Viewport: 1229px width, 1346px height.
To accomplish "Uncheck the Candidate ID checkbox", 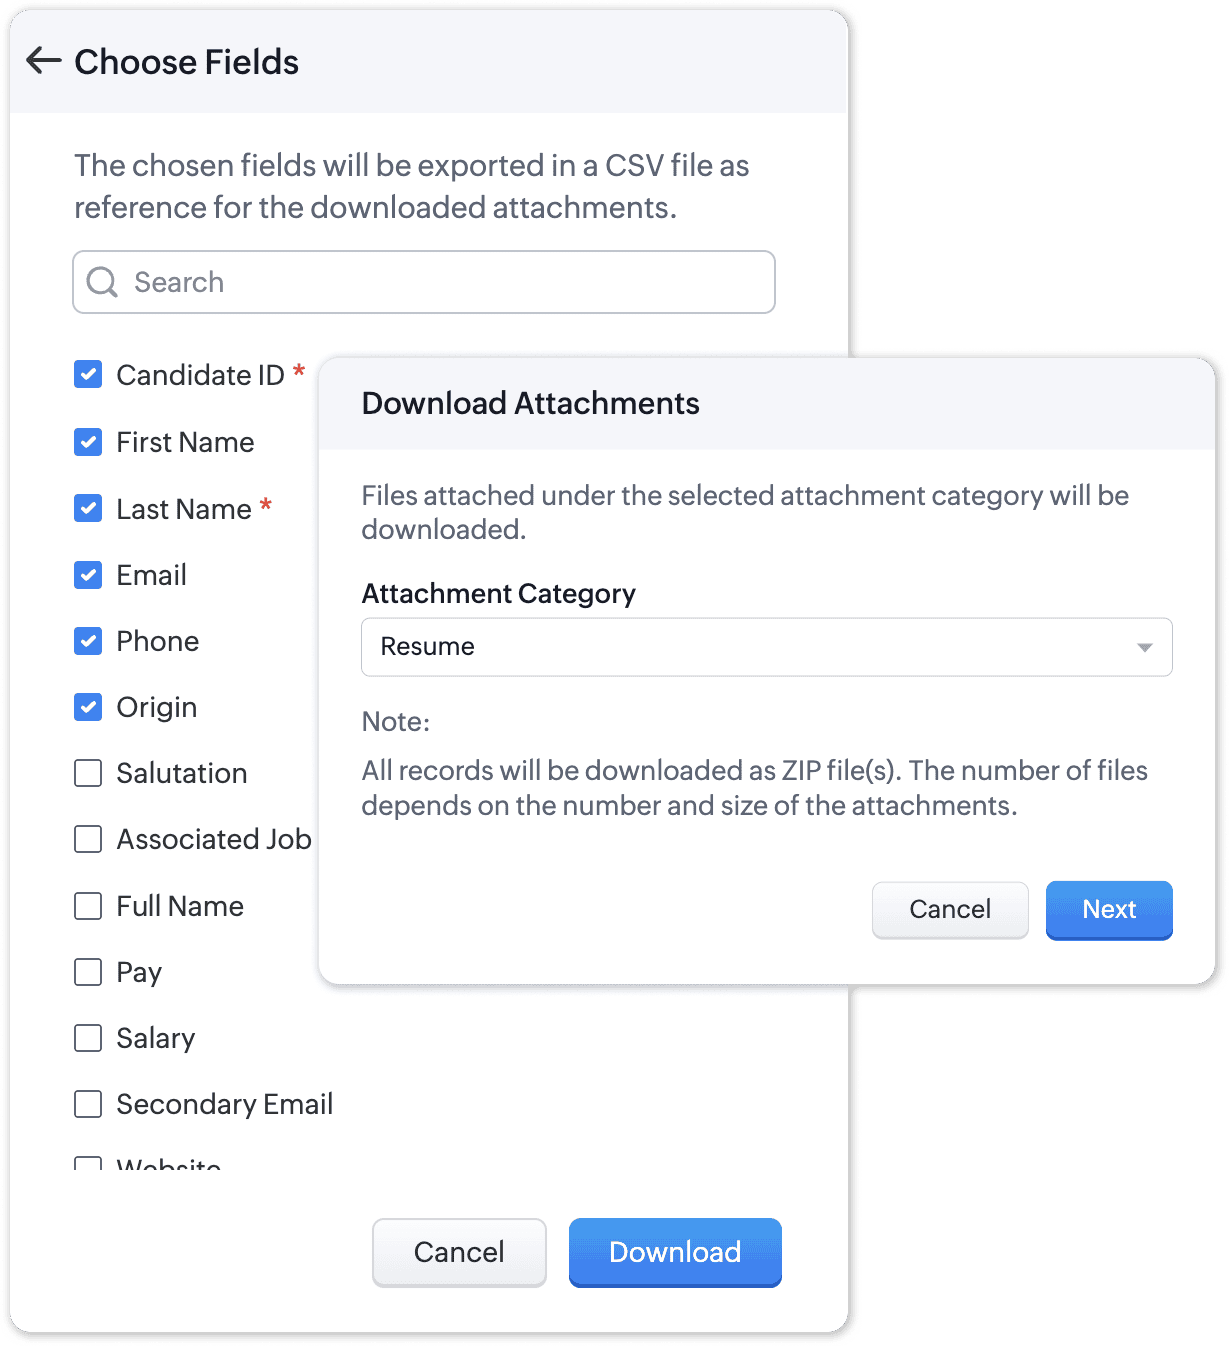I will click(88, 374).
